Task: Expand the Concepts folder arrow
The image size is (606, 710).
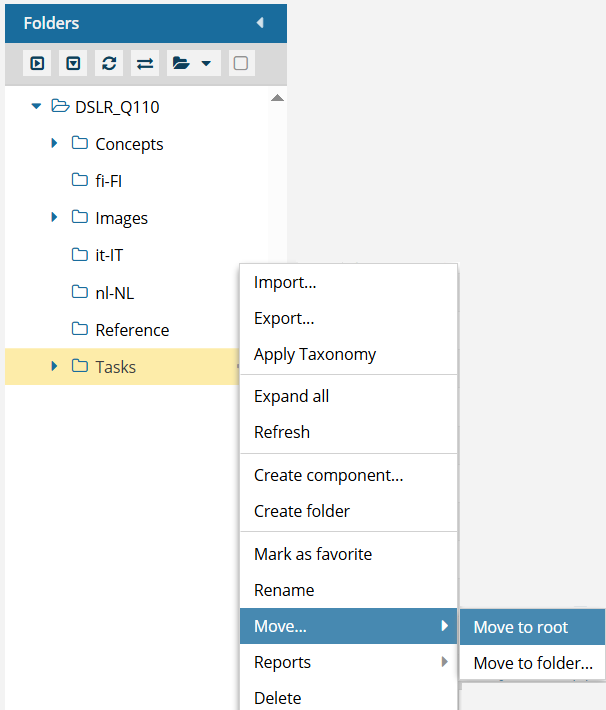Action: tap(54, 144)
